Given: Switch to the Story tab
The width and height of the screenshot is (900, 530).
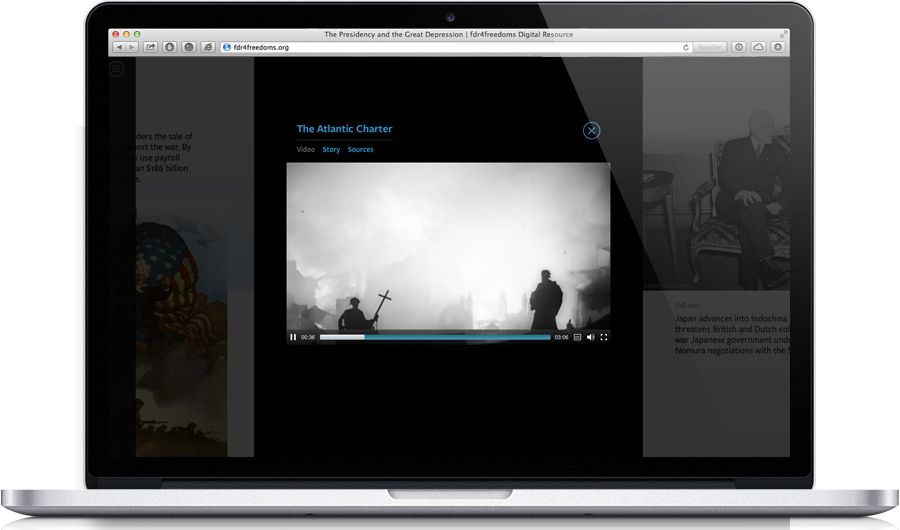Looking at the screenshot, I should [331, 149].
